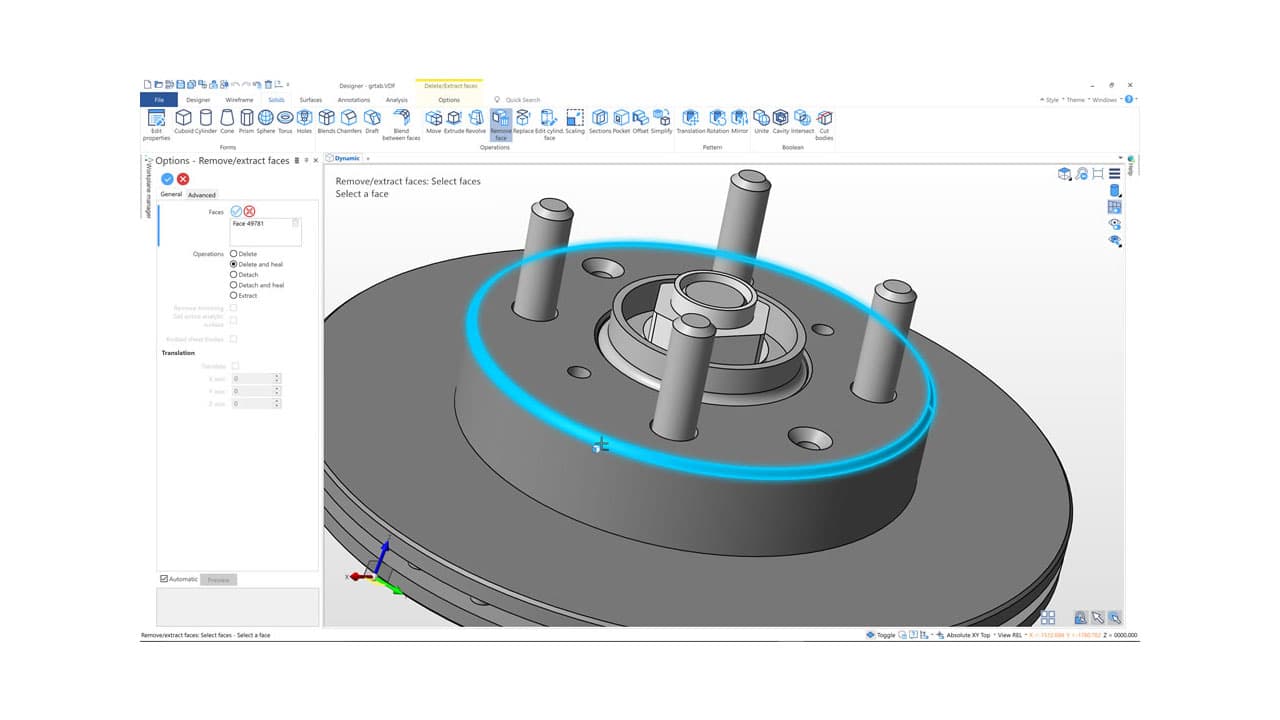Image resolution: width=1280 pixels, height=720 pixels.
Task: Open the Absolute XY Top dropdown
Action: tap(994, 635)
